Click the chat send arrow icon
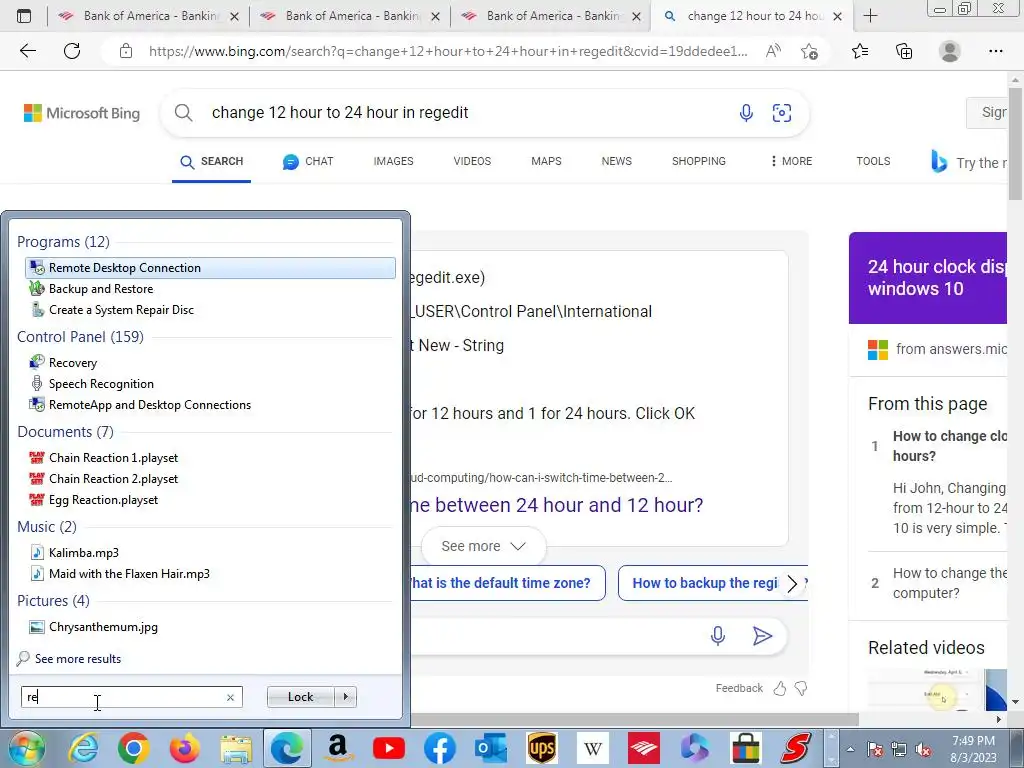The image size is (1024, 768). (x=762, y=635)
